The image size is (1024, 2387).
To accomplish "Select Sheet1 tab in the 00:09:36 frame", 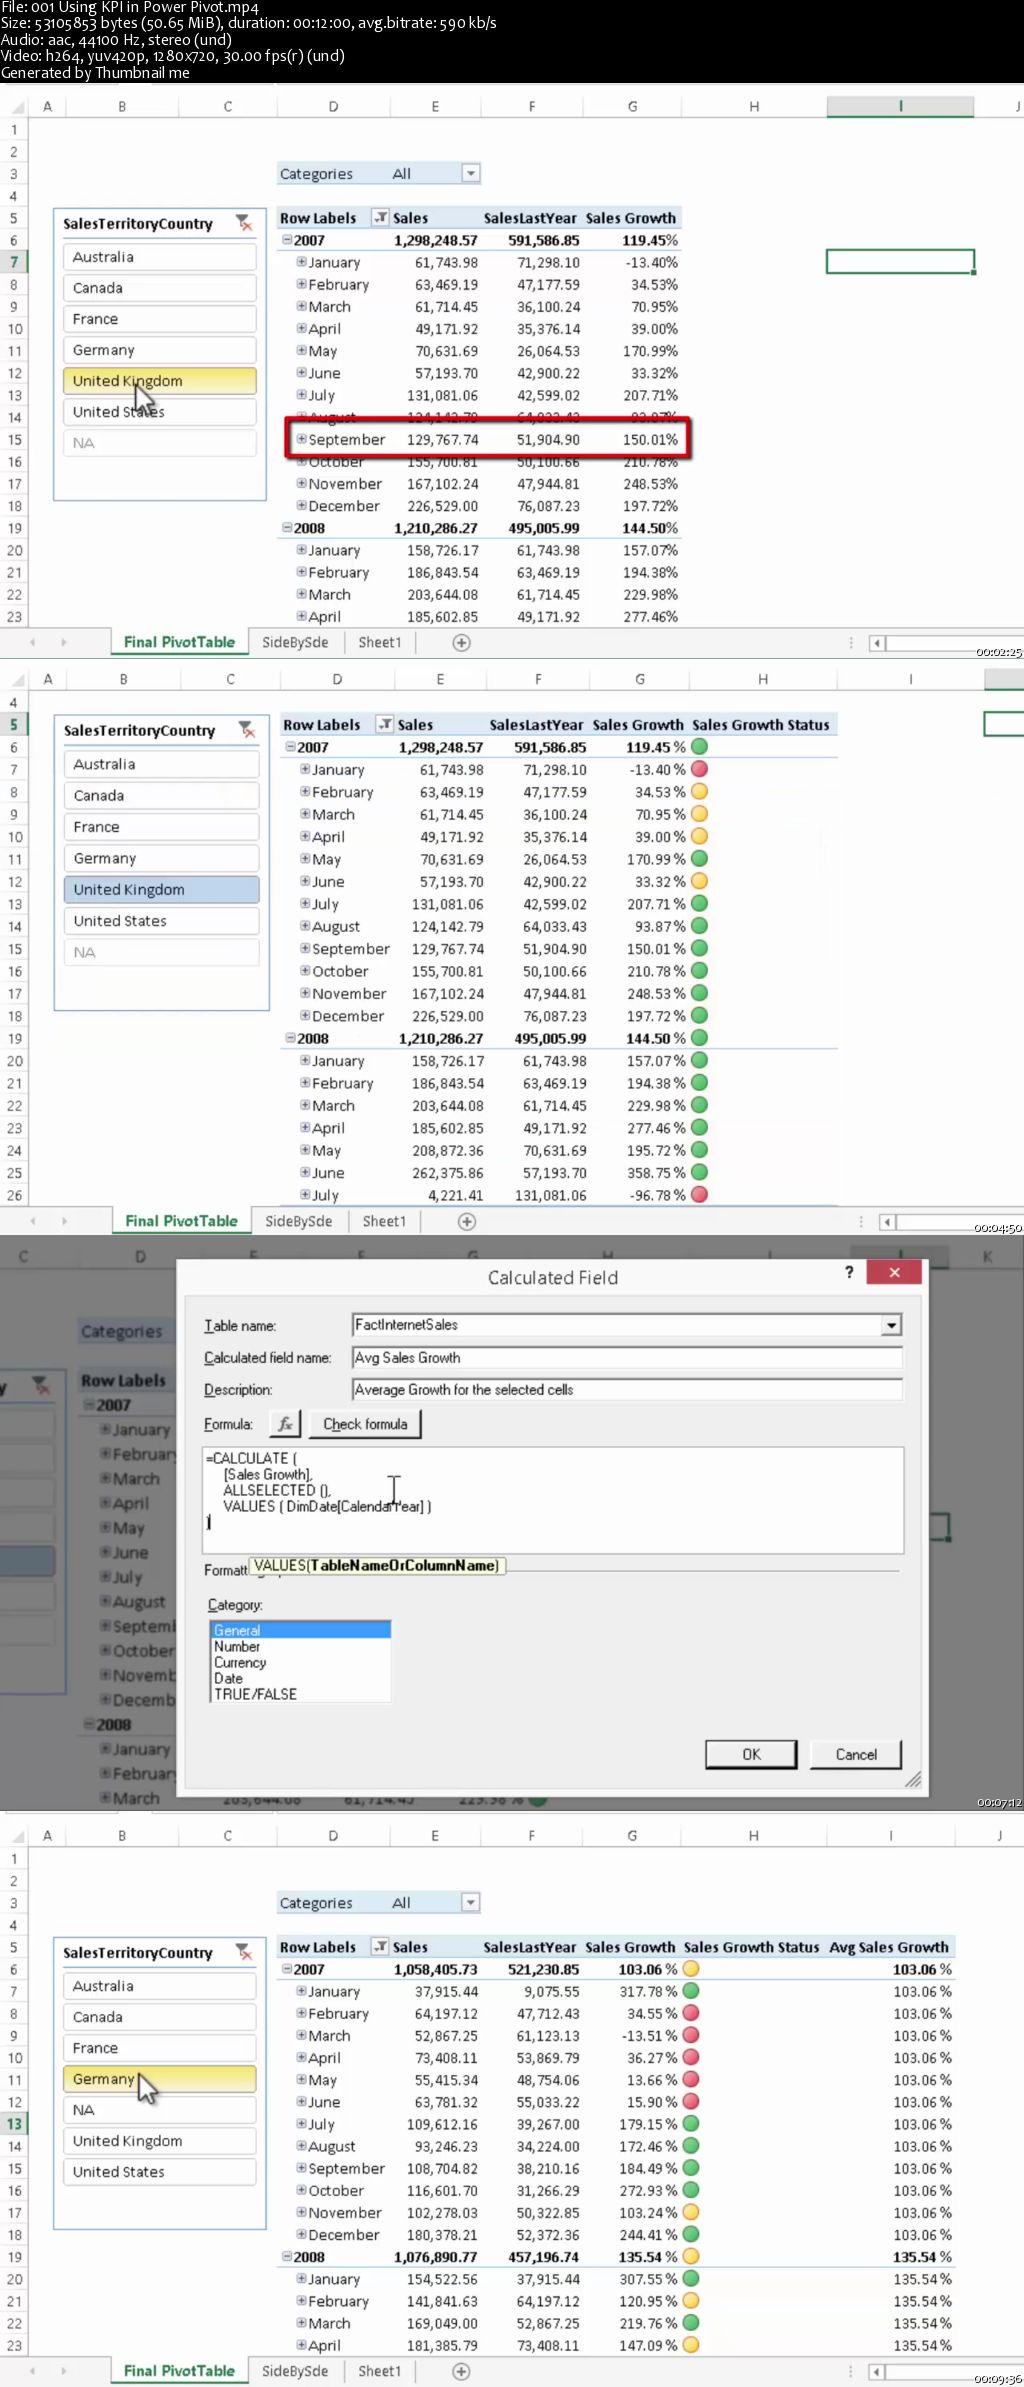I will click(x=380, y=2370).
